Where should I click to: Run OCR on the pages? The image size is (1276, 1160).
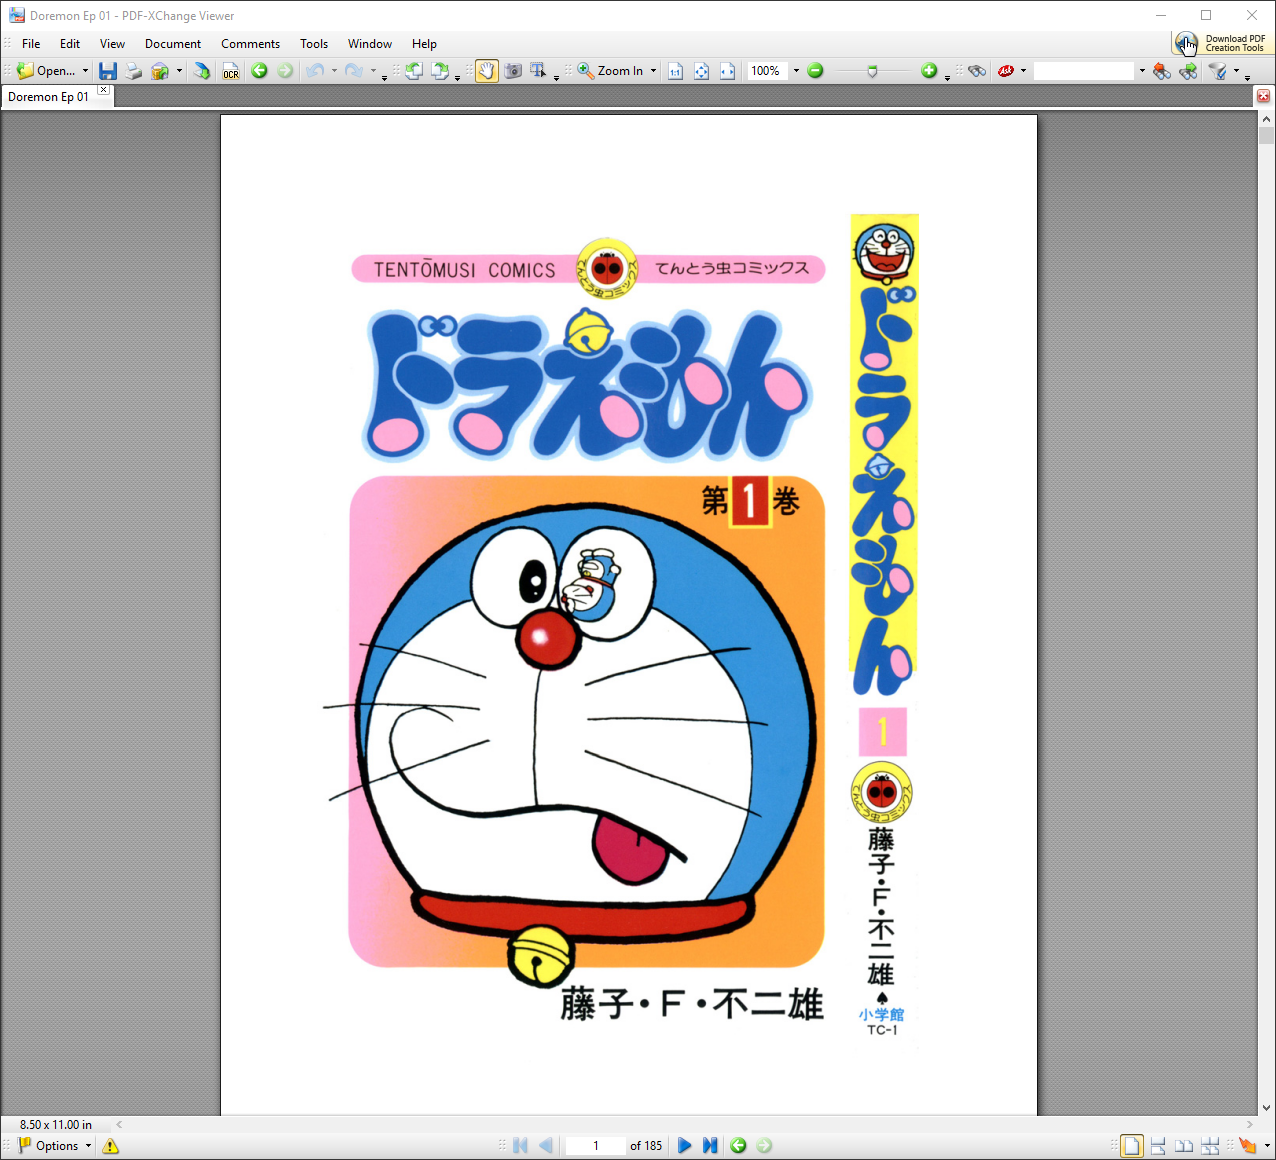[x=231, y=71]
